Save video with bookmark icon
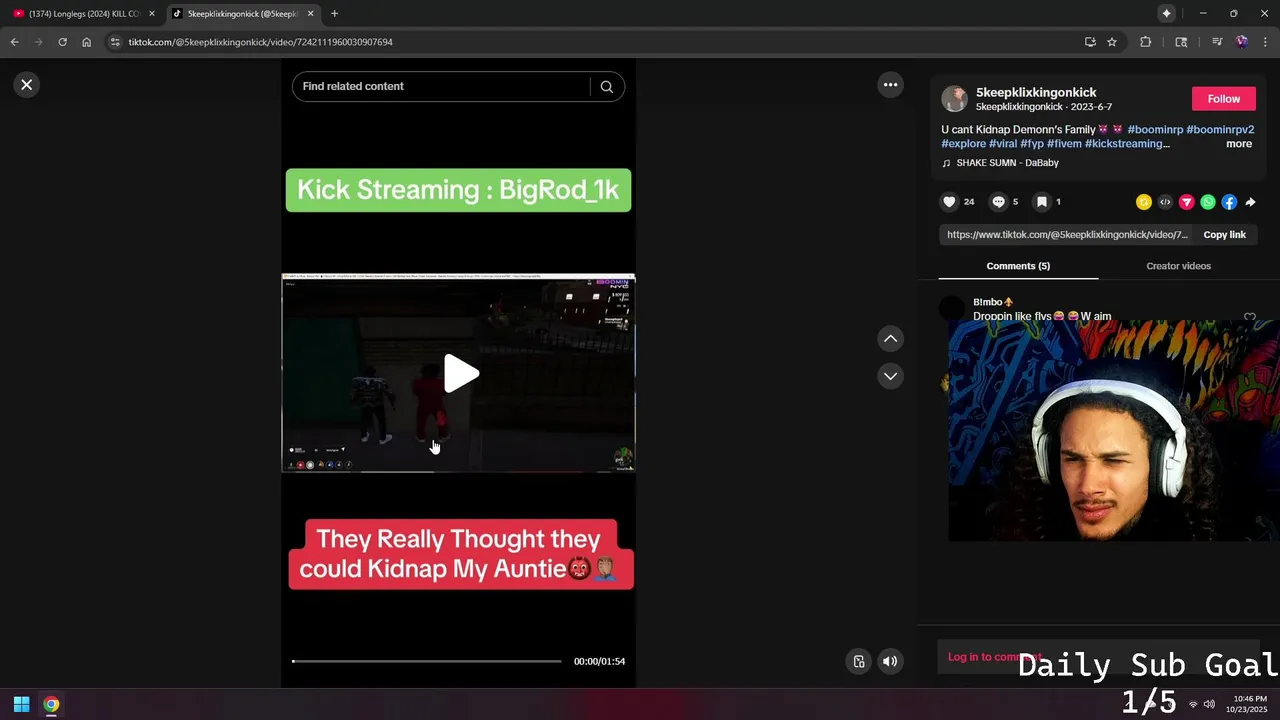1280x720 pixels. point(1041,202)
